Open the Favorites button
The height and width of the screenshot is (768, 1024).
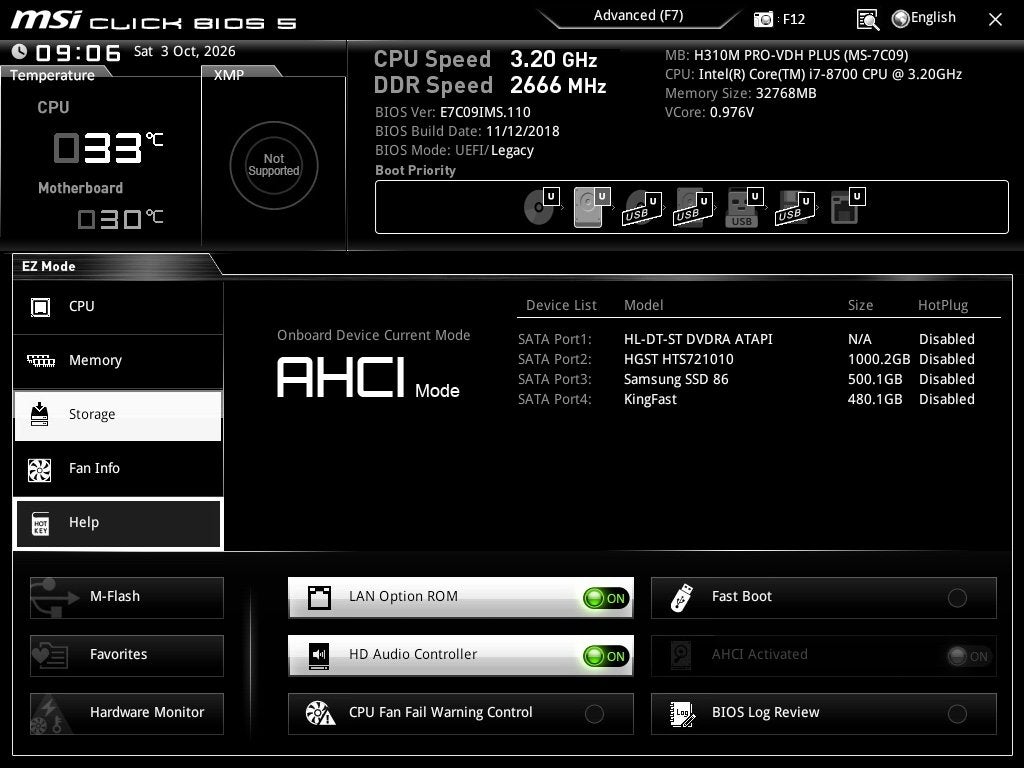click(127, 655)
